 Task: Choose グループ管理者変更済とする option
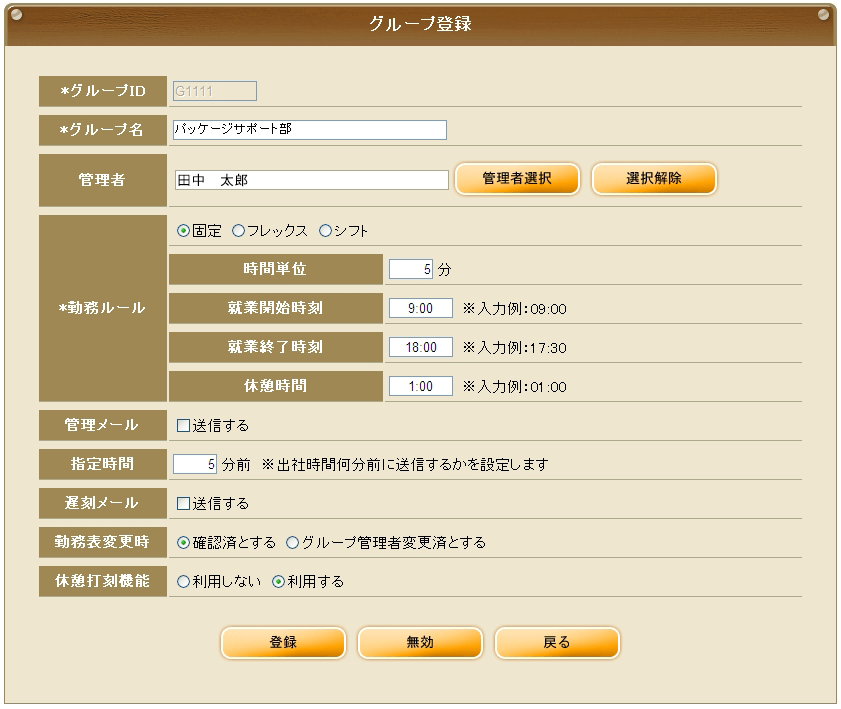pos(293,543)
